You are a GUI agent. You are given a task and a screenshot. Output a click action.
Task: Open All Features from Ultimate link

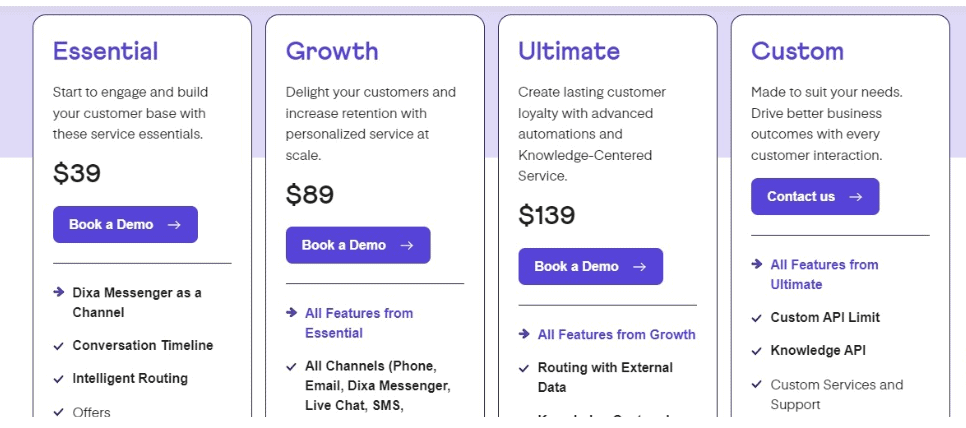point(824,274)
